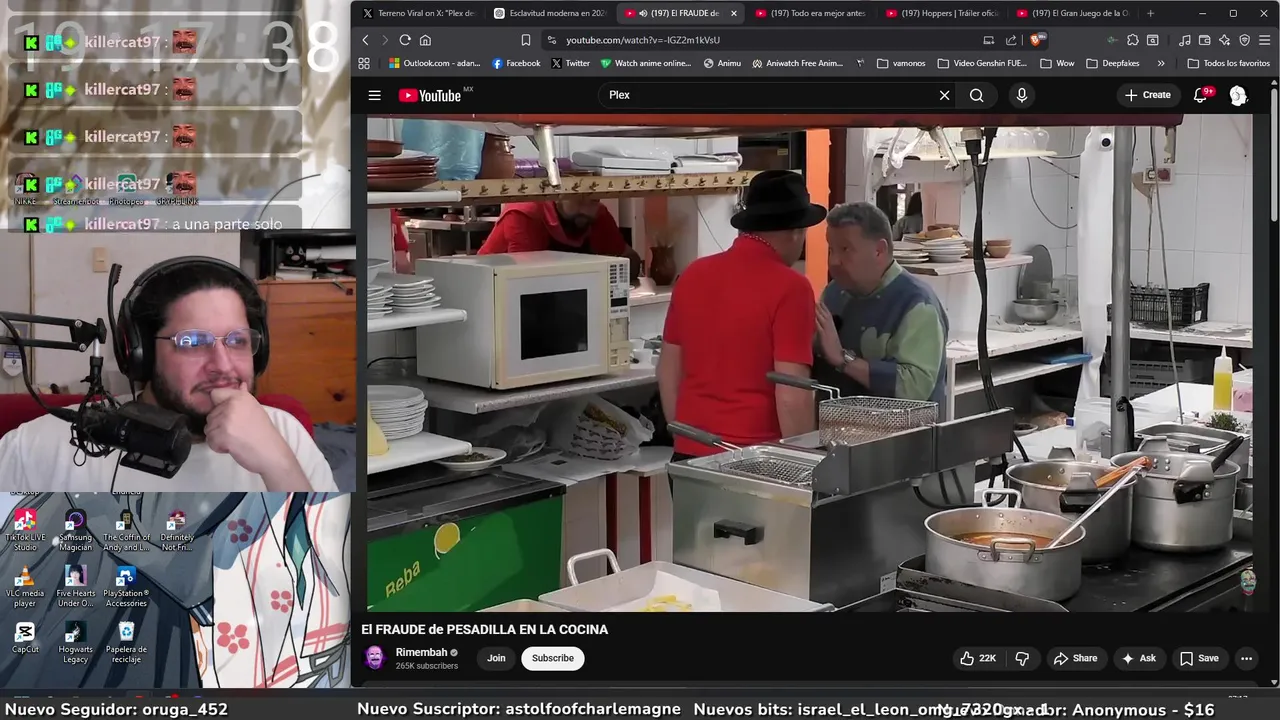The height and width of the screenshot is (720, 1280).
Task: Open the Twitter bookmark
Action: coord(570,63)
